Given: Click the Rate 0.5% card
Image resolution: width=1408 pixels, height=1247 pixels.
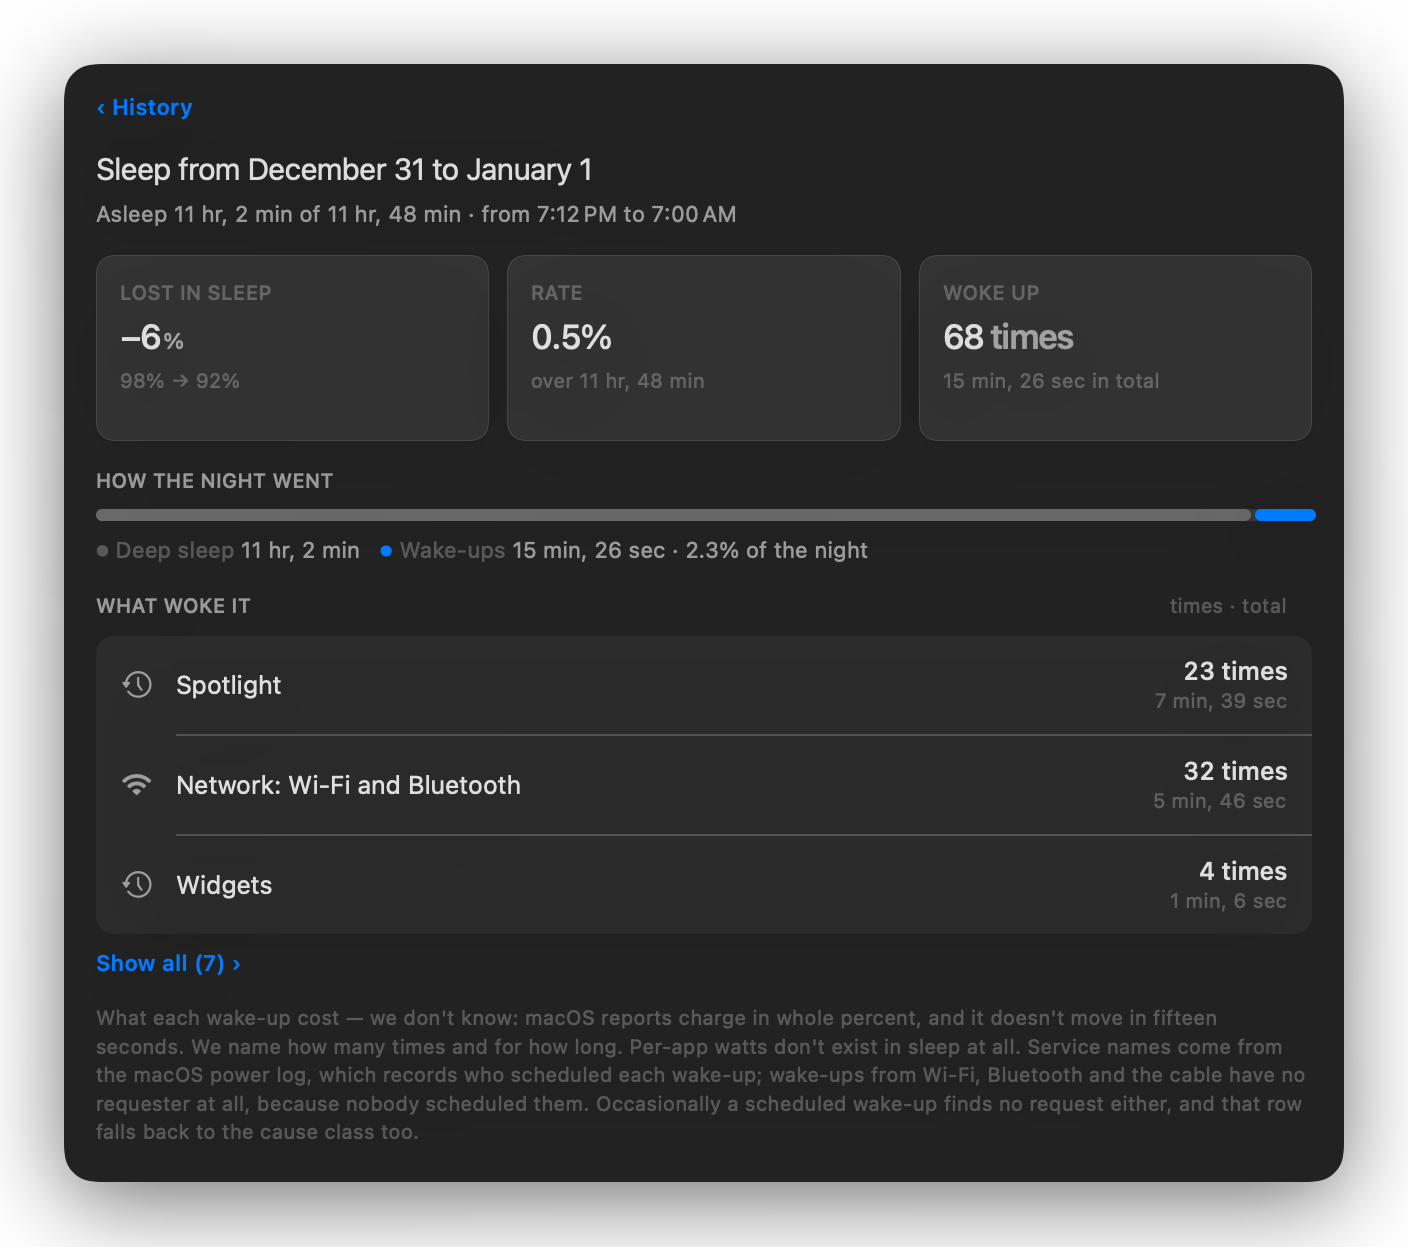Looking at the screenshot, I should pyautogui.click(x=704, y=348).
